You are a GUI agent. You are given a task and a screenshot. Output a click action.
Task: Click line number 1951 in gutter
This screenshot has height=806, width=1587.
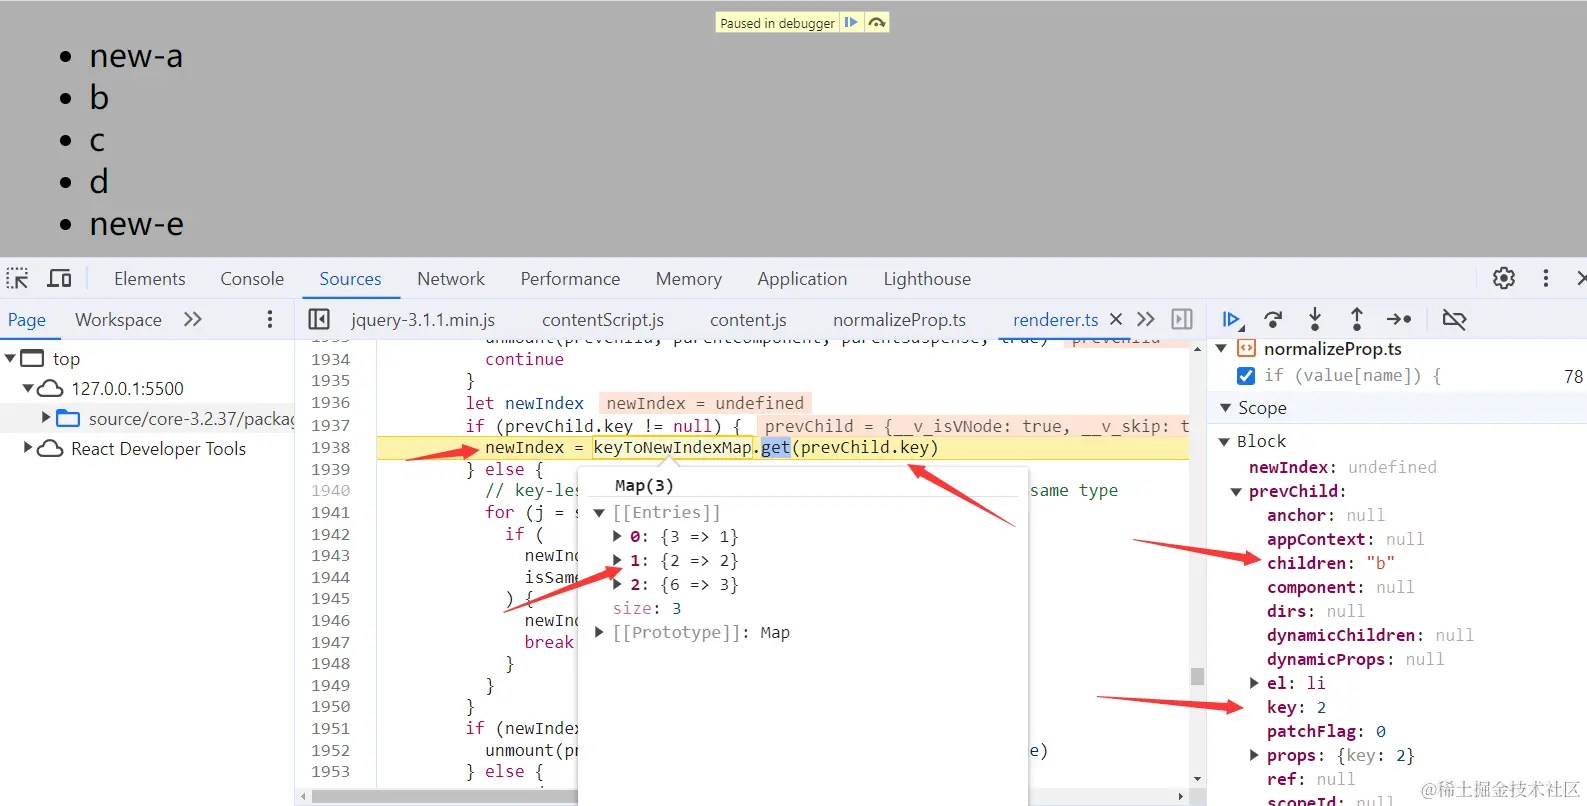[331, 728]
